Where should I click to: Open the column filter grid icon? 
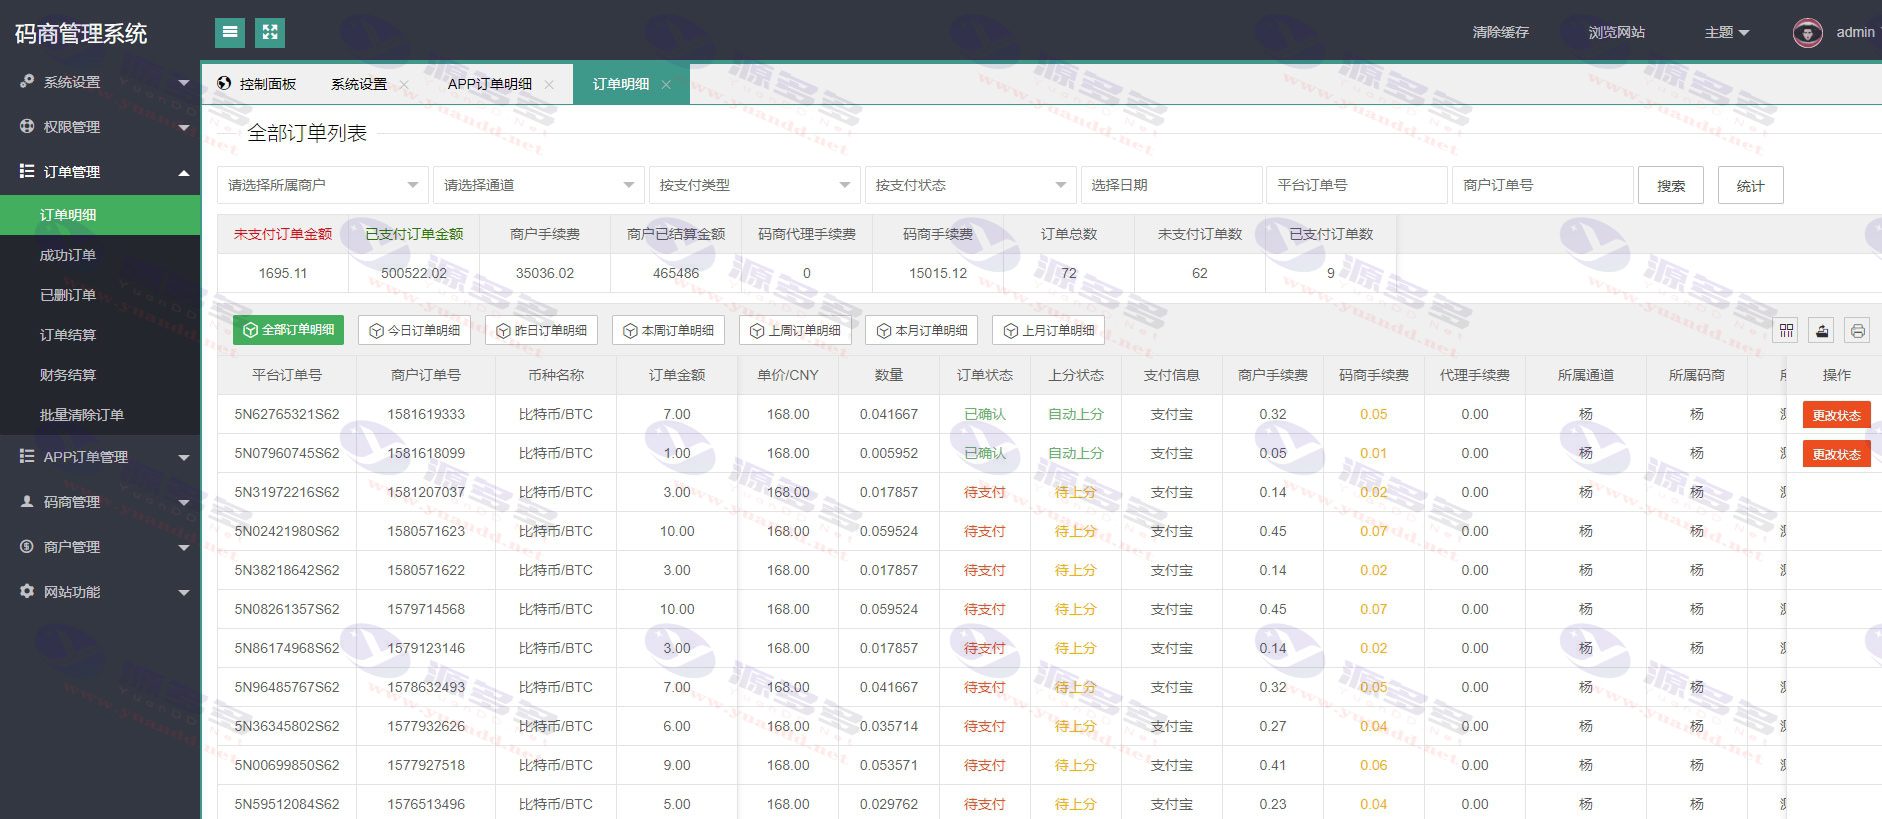(1787, 331)
